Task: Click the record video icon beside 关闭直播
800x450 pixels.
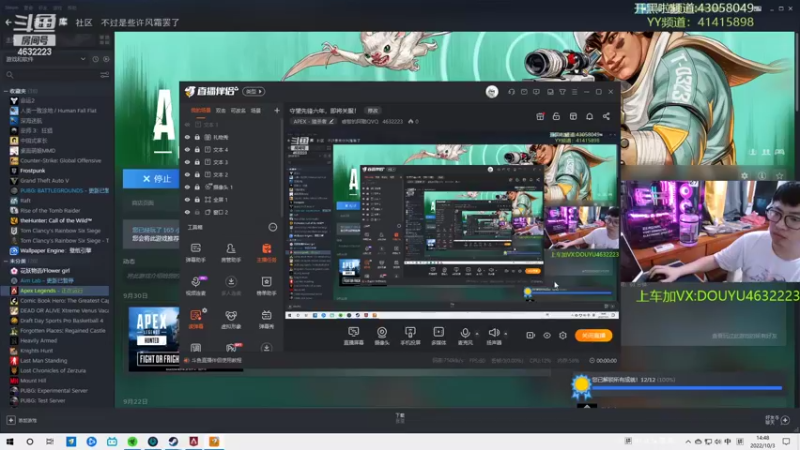Action: pyautogui.click(x=530, y=335)
